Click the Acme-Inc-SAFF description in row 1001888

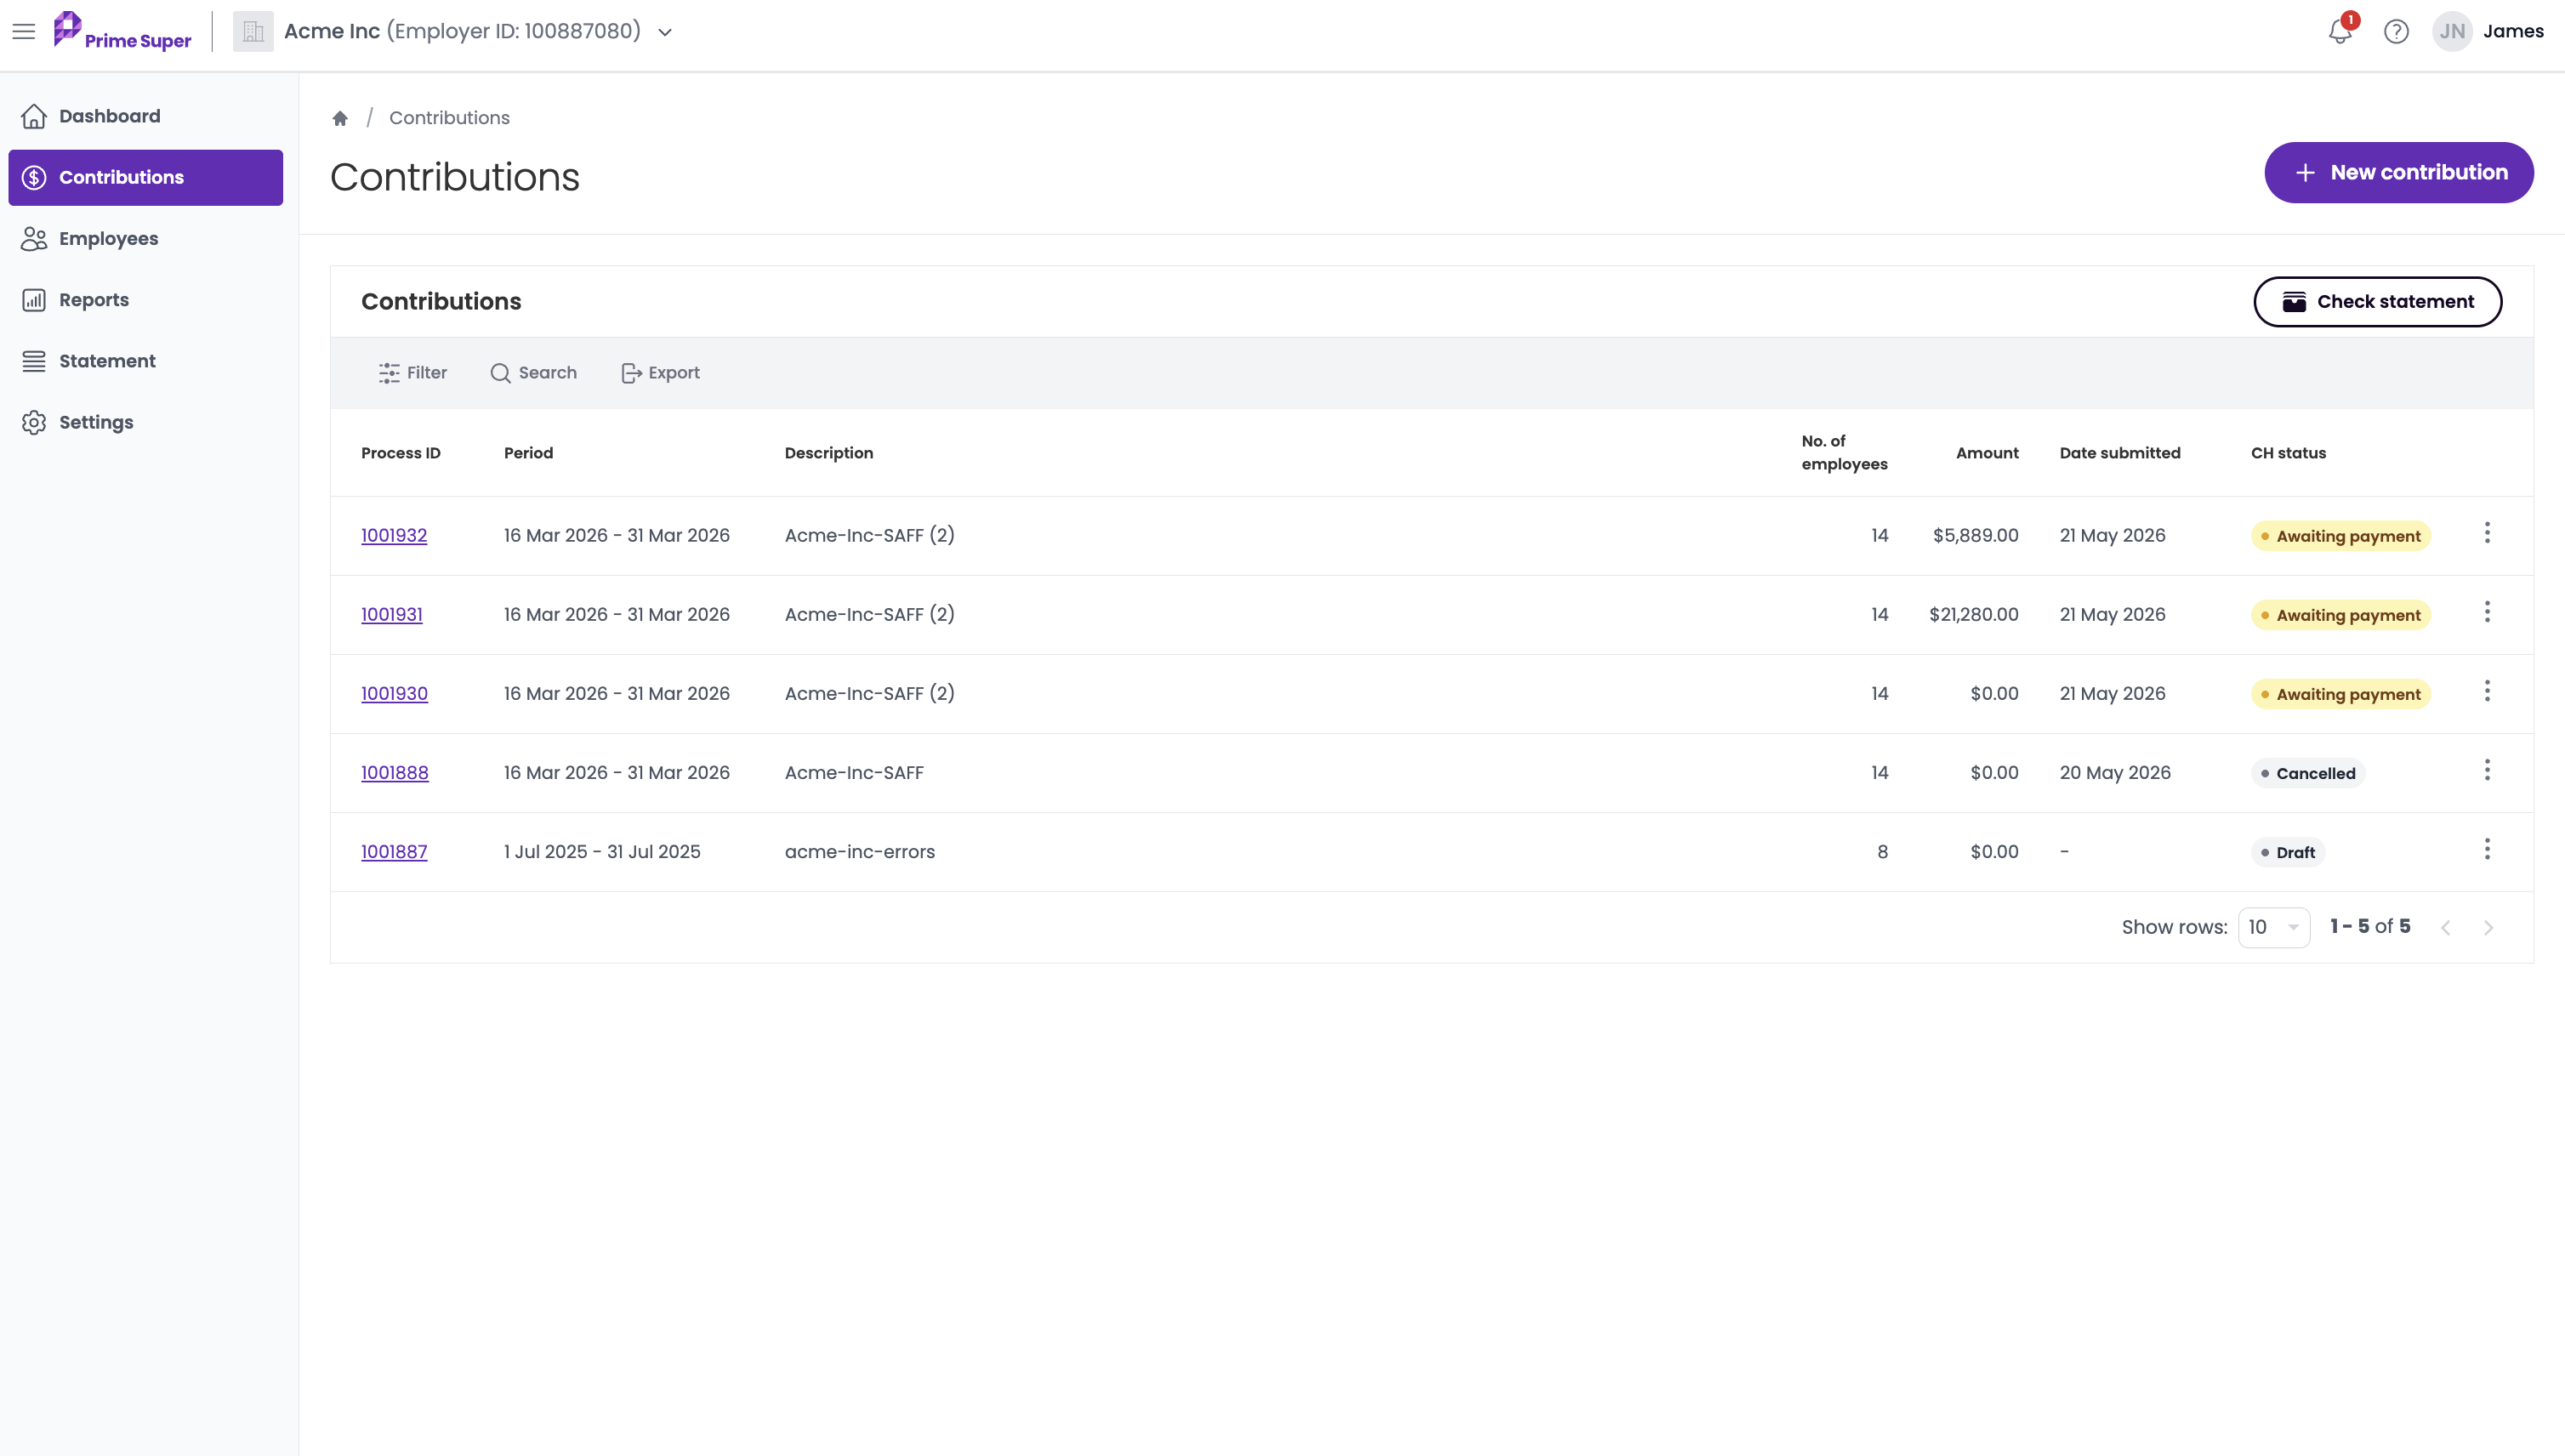tap(854, 772)
